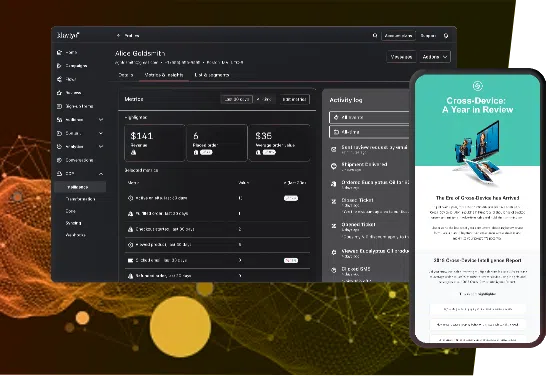Click Activity log panel title
Viewport: 546px width, 376px height.
pyautogui.click(x=346, y=100)
